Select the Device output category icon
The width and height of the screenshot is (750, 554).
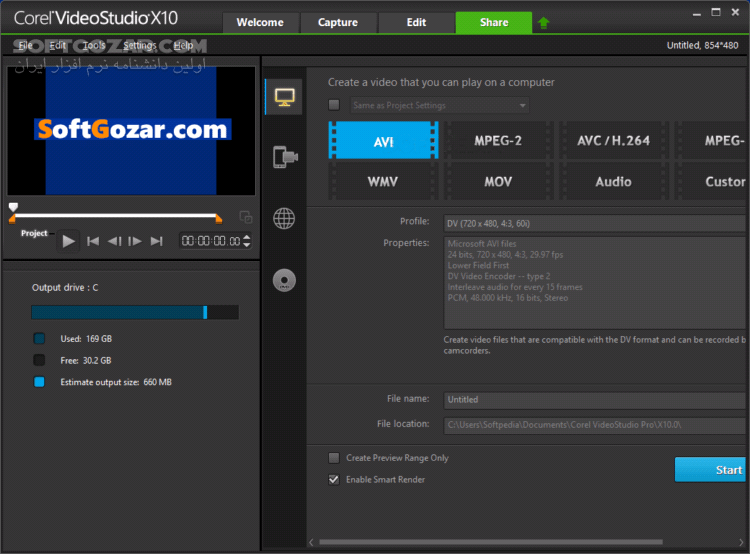pos(284,157)
